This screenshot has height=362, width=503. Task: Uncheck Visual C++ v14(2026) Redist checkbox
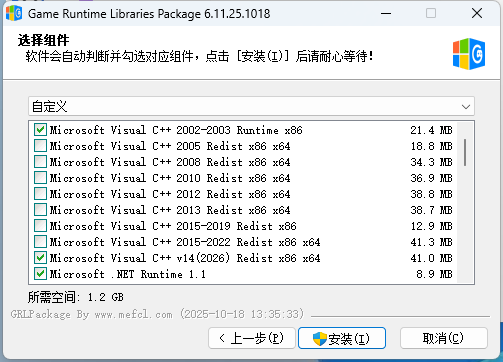pyautogui.click(x=40, y=258)
